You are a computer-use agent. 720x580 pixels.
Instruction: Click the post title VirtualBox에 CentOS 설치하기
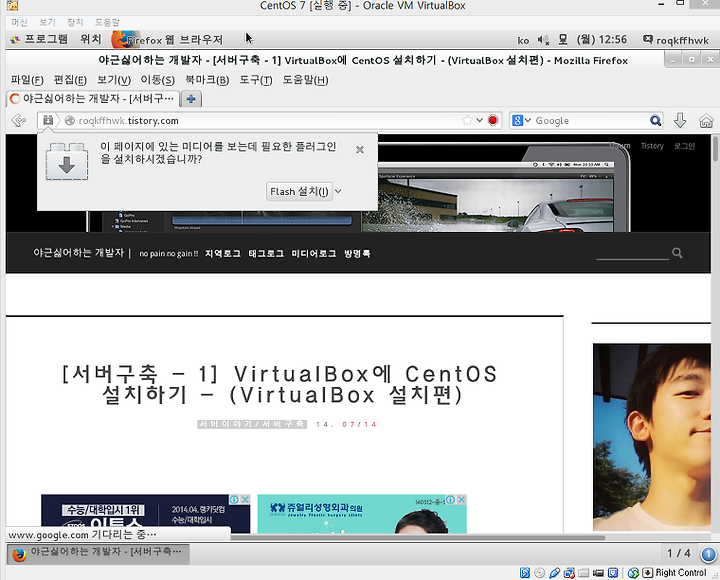[280, 384]
